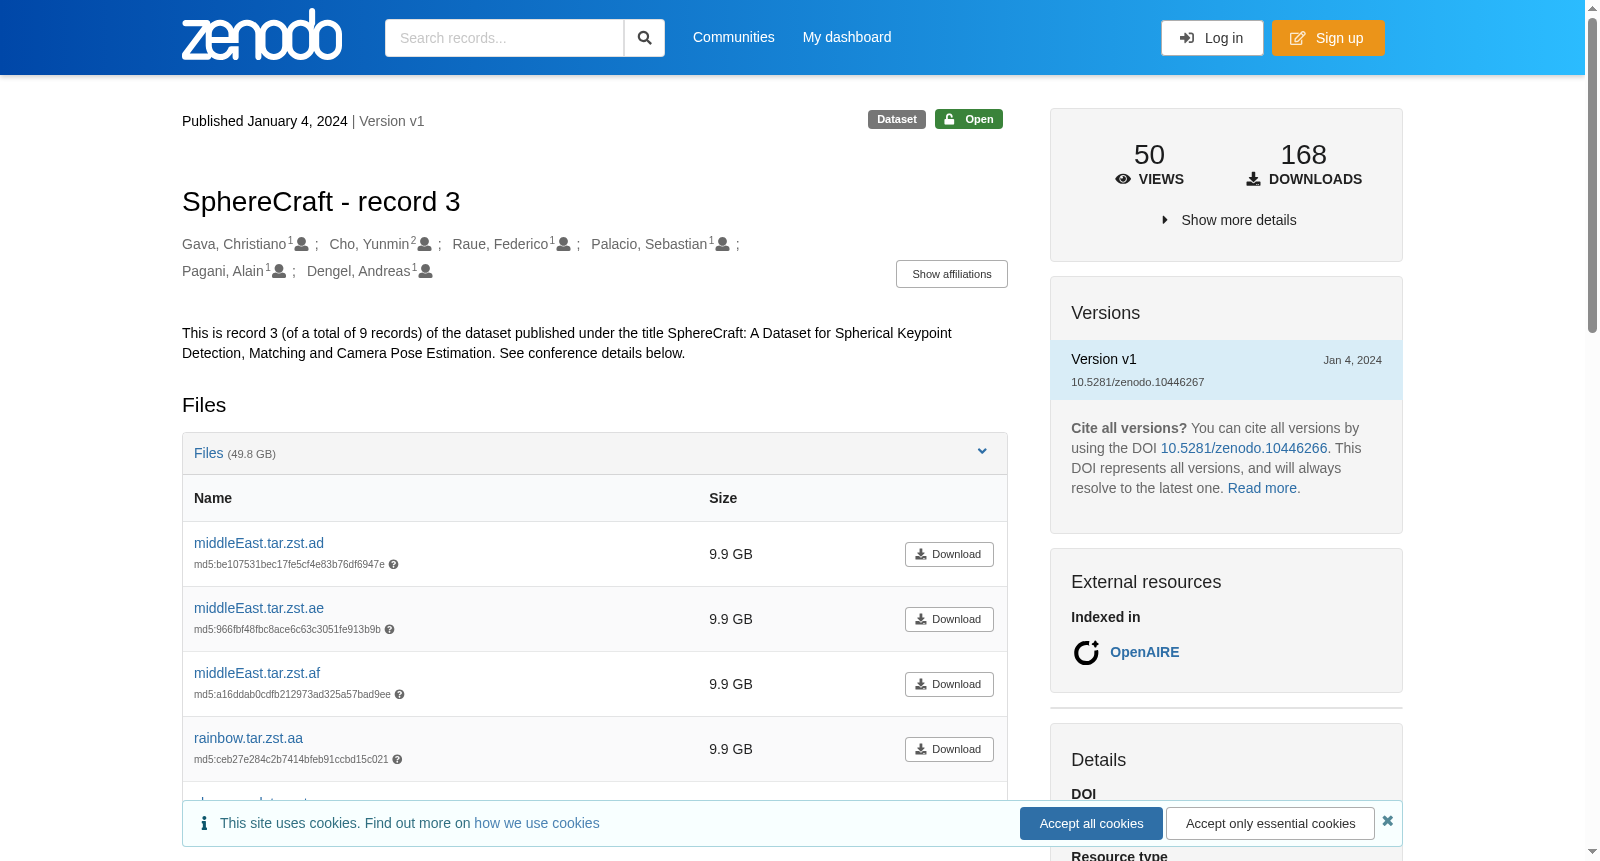Open profile icon next to Pagani, Alain

(x=279, y=271)
